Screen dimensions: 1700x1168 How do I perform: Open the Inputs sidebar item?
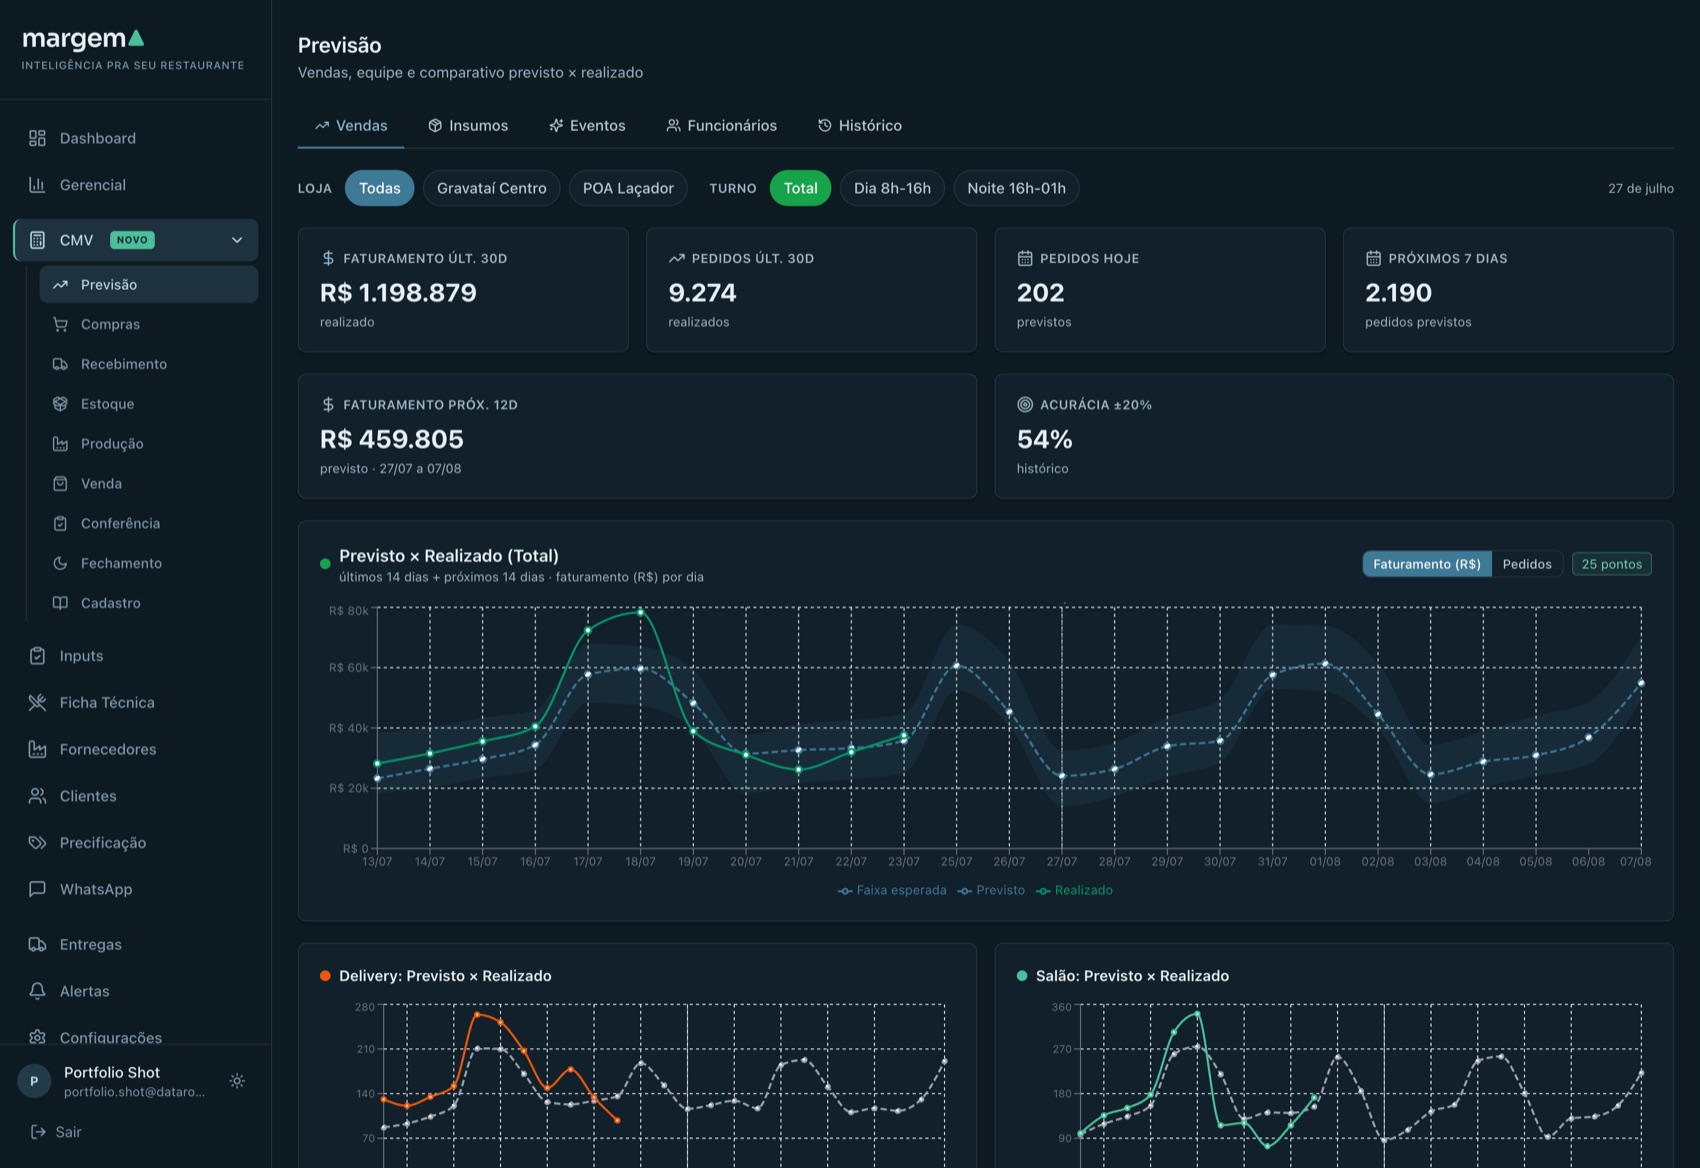tap(135, 656)
